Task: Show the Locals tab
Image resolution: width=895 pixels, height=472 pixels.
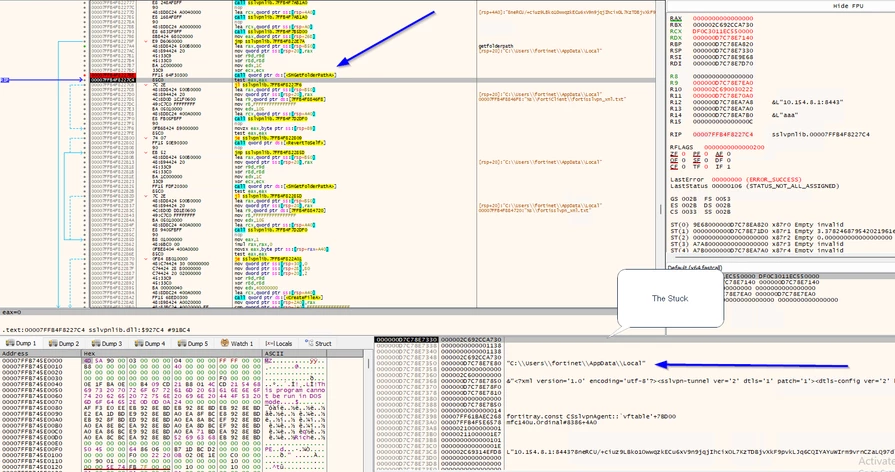Action: [x=279, y=343]
